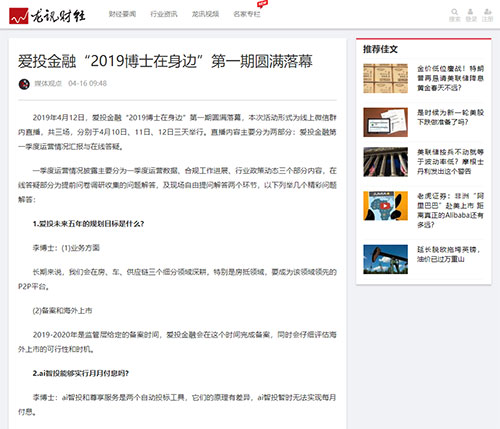Open the 是时候为新一轮美股下跌做准备了吗 article
Screen dimensions: 500x429
click(450, 117)
